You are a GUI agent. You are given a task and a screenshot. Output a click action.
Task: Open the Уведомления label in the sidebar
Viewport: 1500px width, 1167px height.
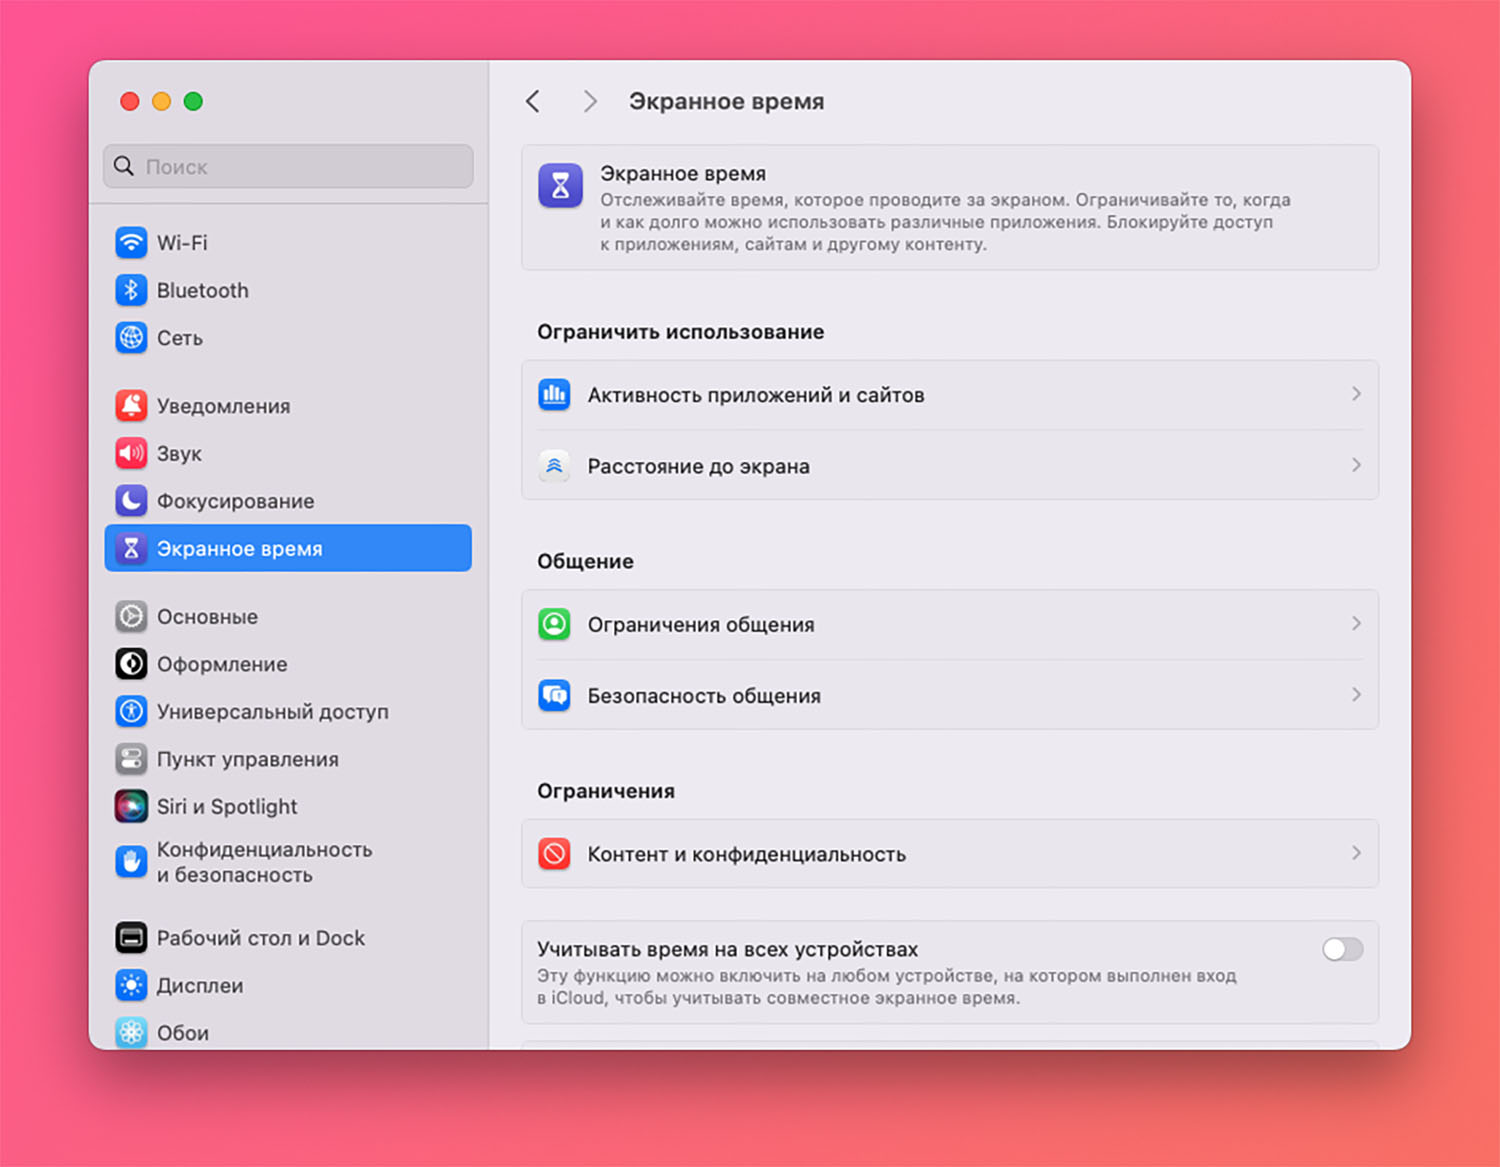click(224, 406)
